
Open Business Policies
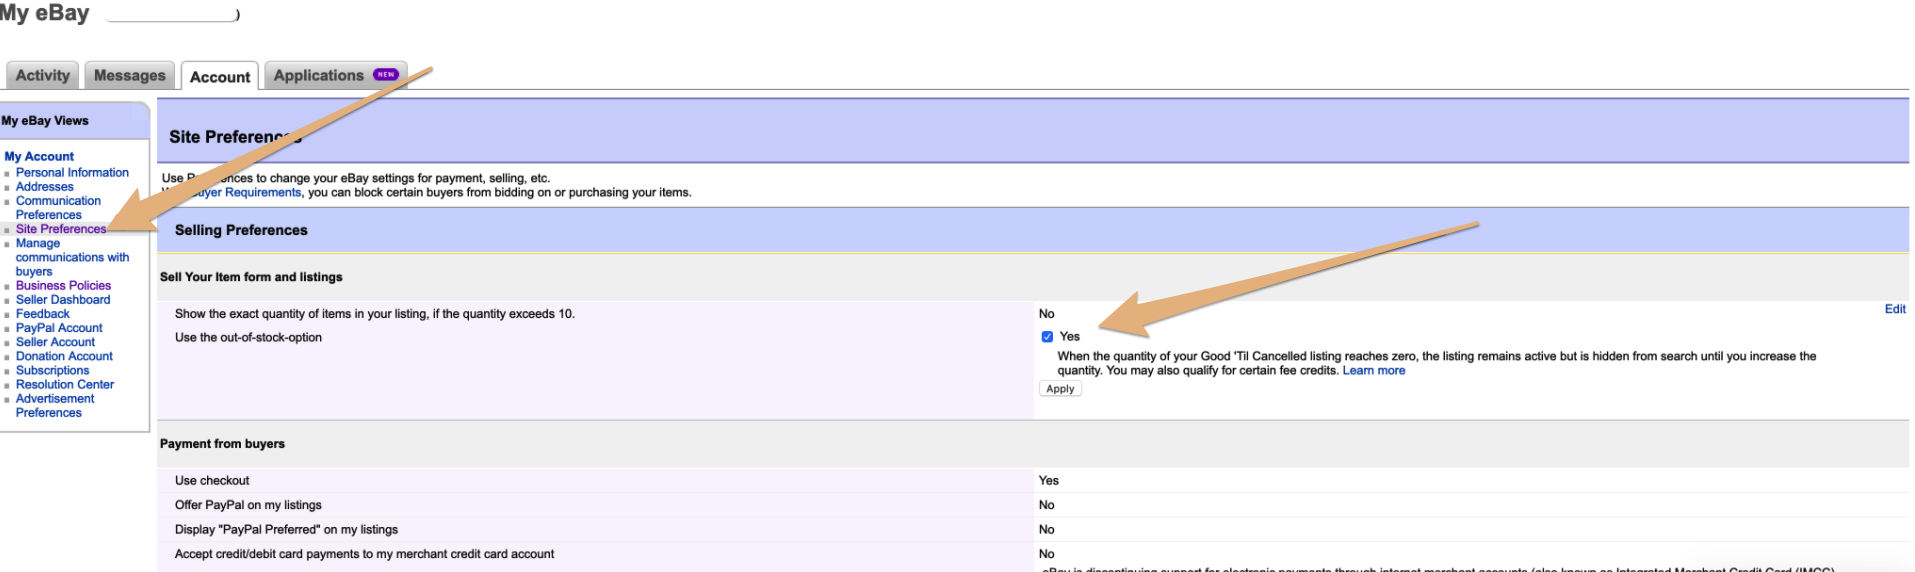tap(63, 285)
